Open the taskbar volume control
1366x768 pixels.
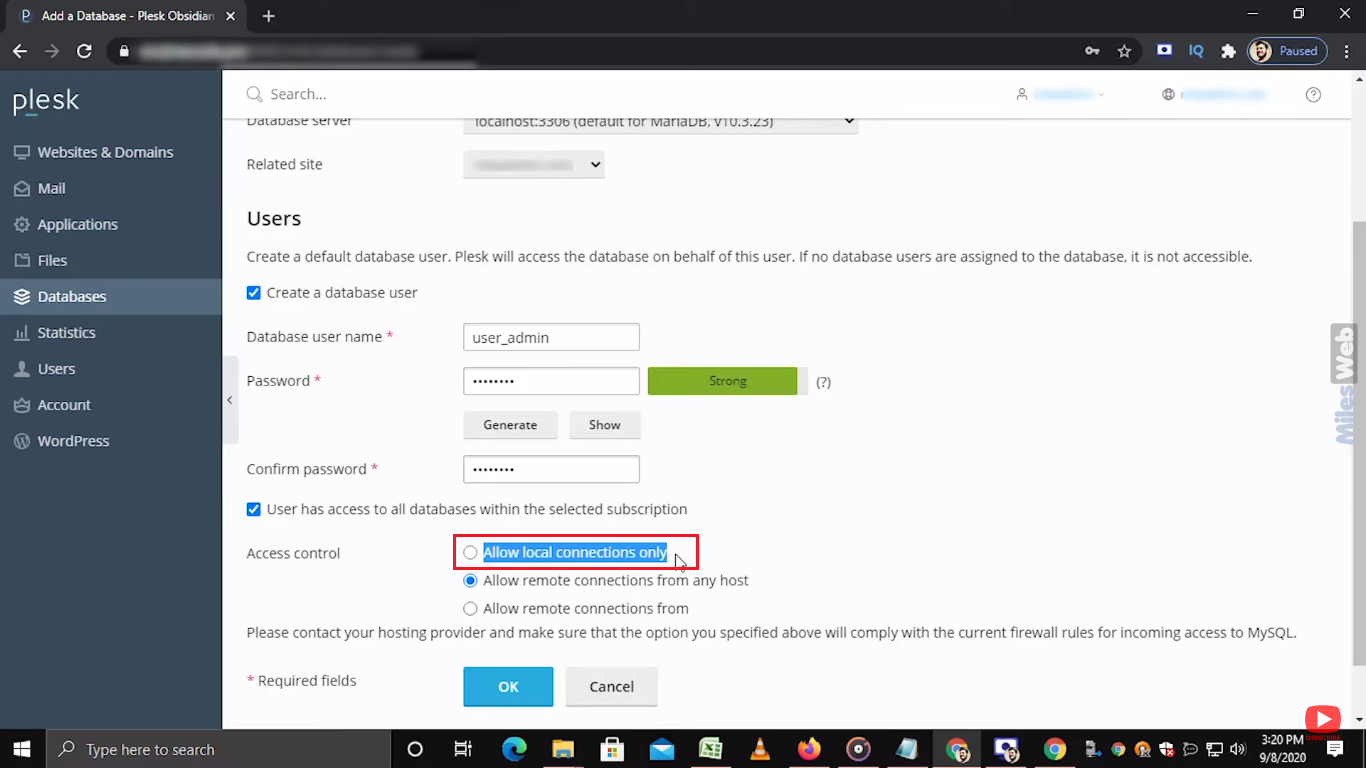(x=1238, y=749)
